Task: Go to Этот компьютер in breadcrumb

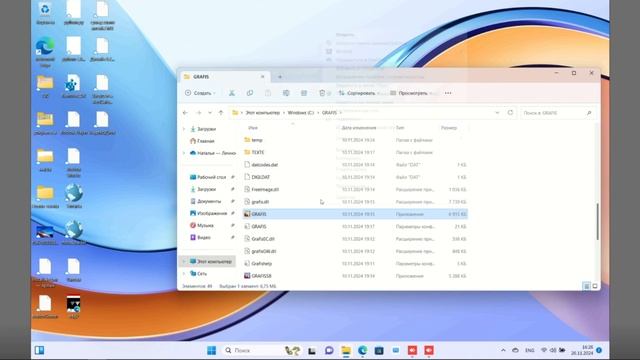Action: pyautogui.click(x=262, y=113)
